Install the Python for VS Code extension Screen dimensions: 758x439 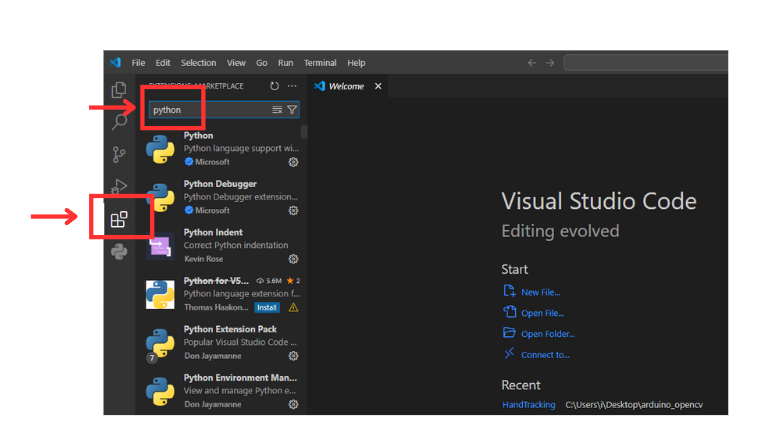[267, 307]
